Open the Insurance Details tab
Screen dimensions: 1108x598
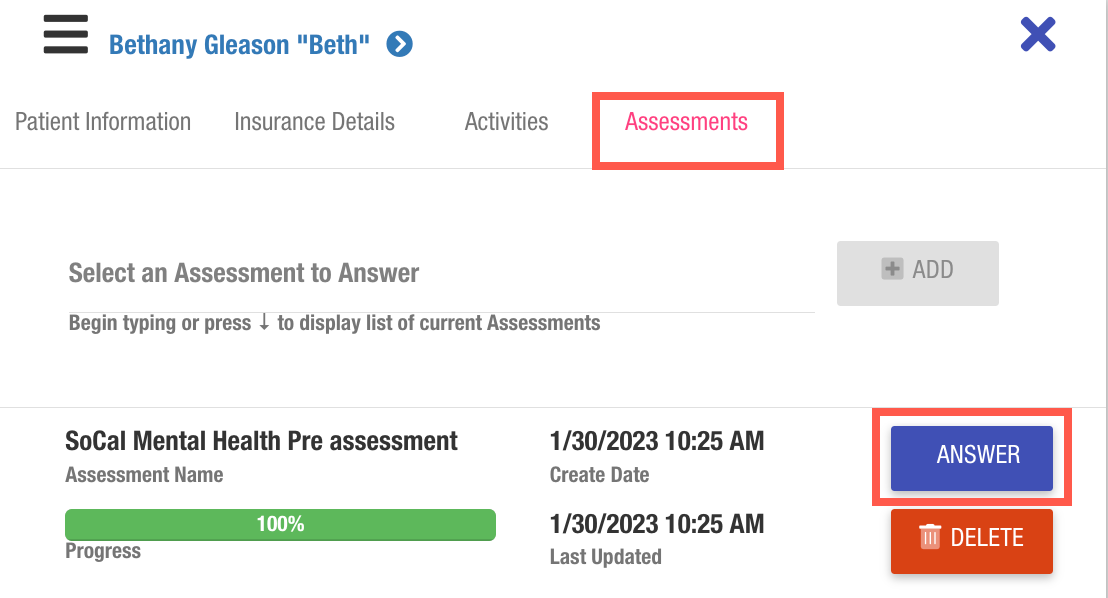click(x=314, y=122)
